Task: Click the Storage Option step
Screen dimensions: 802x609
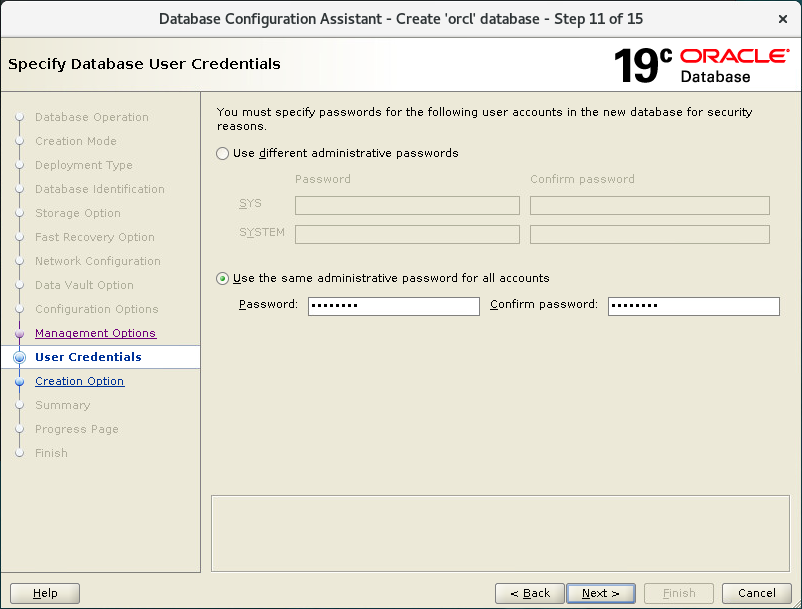Action: pos(78,213)
